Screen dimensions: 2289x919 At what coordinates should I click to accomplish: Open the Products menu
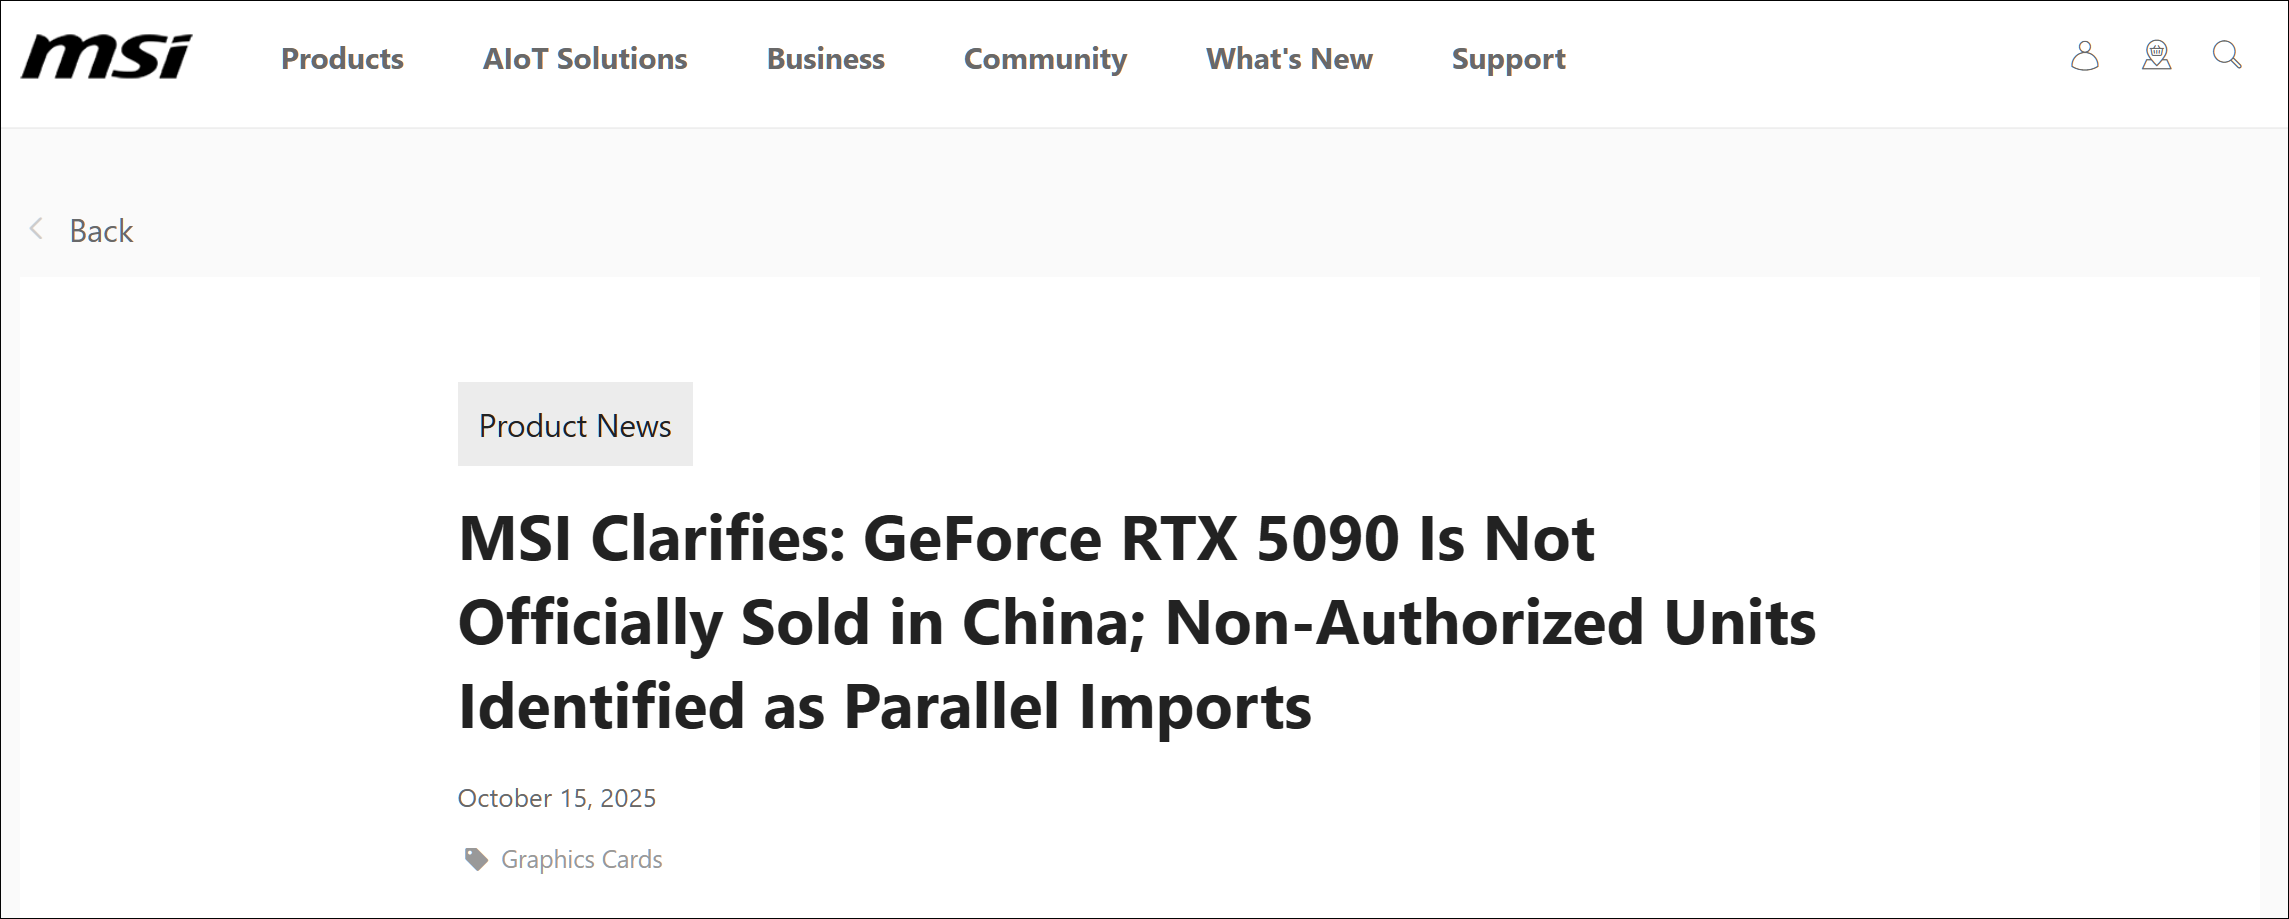[x=342, y=59]
